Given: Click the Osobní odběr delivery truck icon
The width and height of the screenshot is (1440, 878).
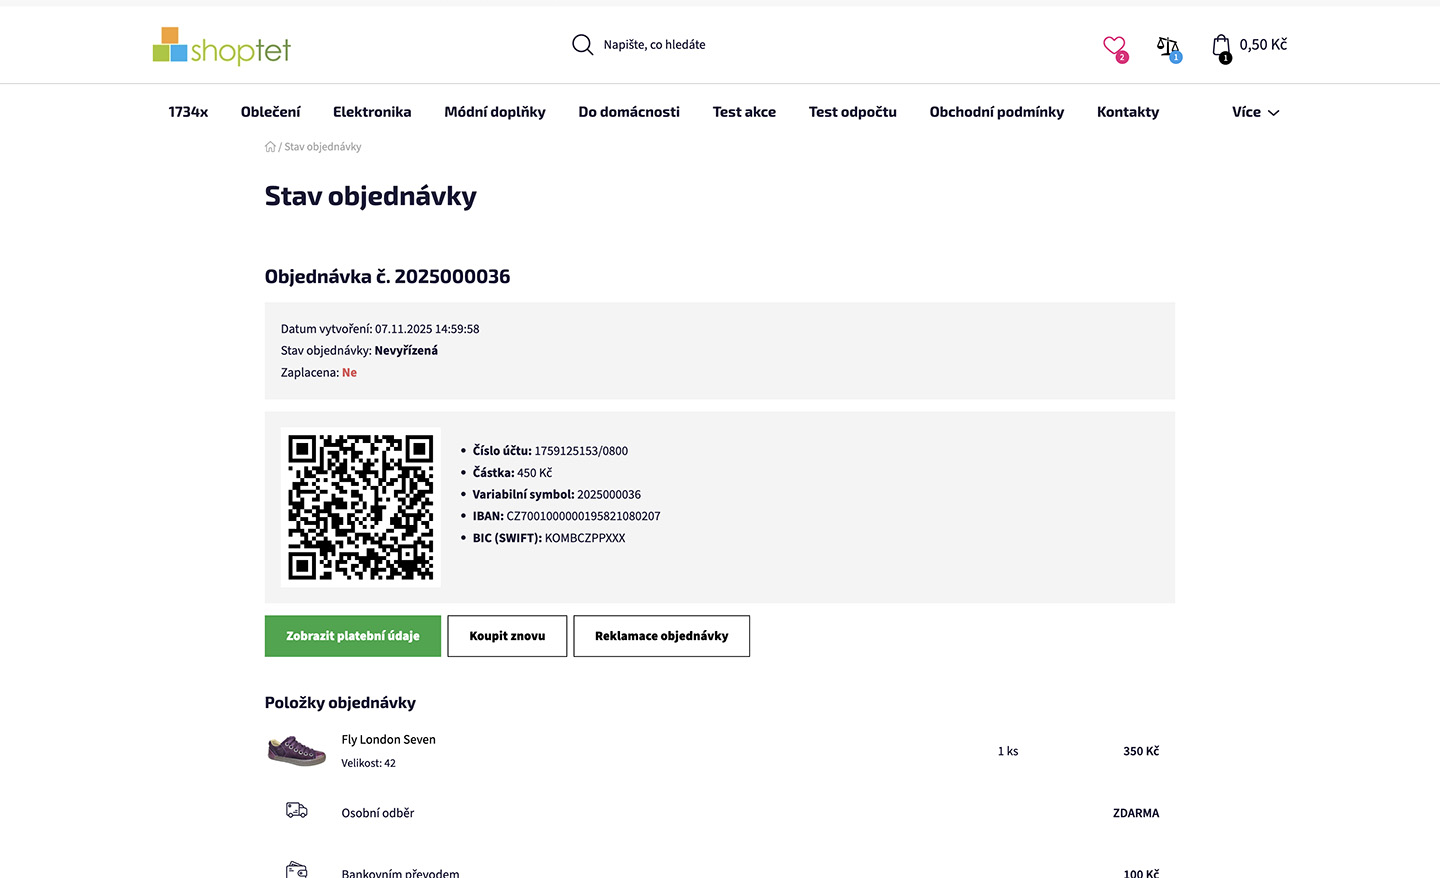Looking at the screenshot, I should (297, 810).
